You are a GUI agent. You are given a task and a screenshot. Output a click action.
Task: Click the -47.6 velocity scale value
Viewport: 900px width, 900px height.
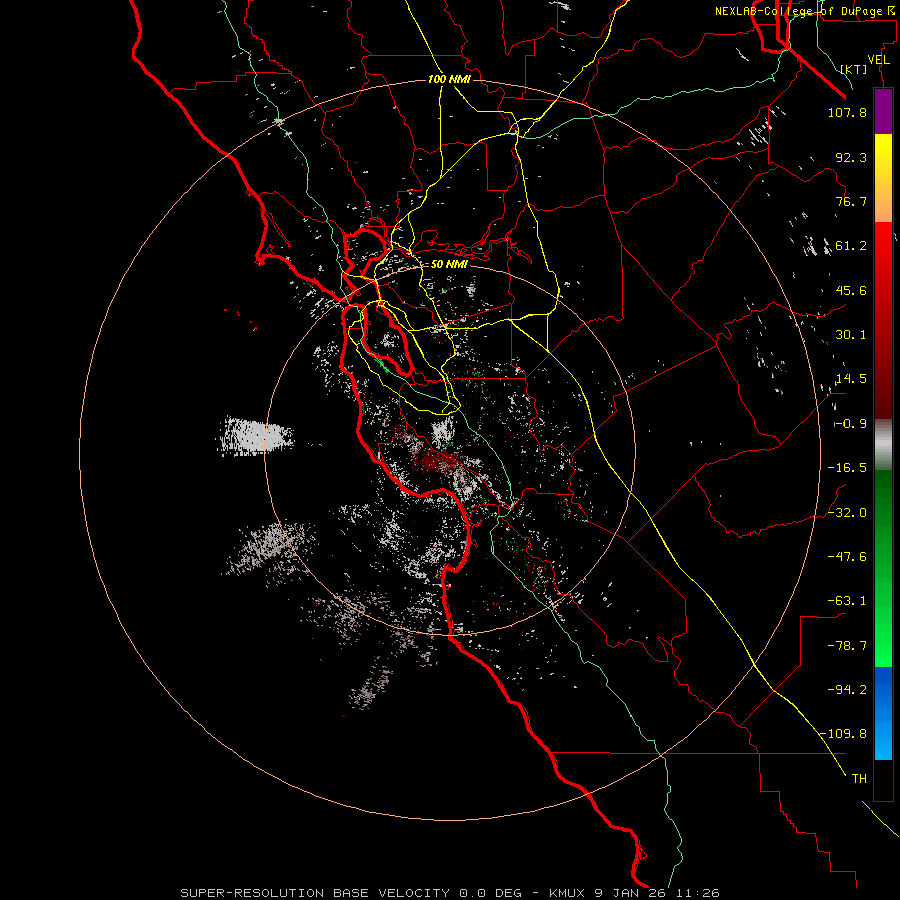click(x=847, y=557)
